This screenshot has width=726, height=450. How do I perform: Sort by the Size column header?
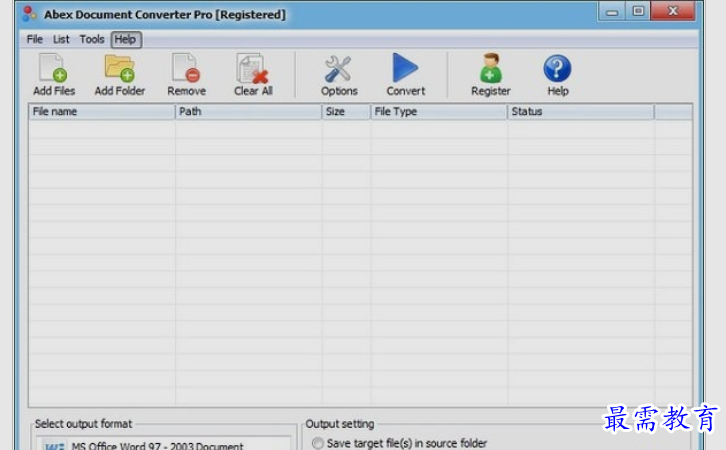pyautogui.click(x=346, y=112)
